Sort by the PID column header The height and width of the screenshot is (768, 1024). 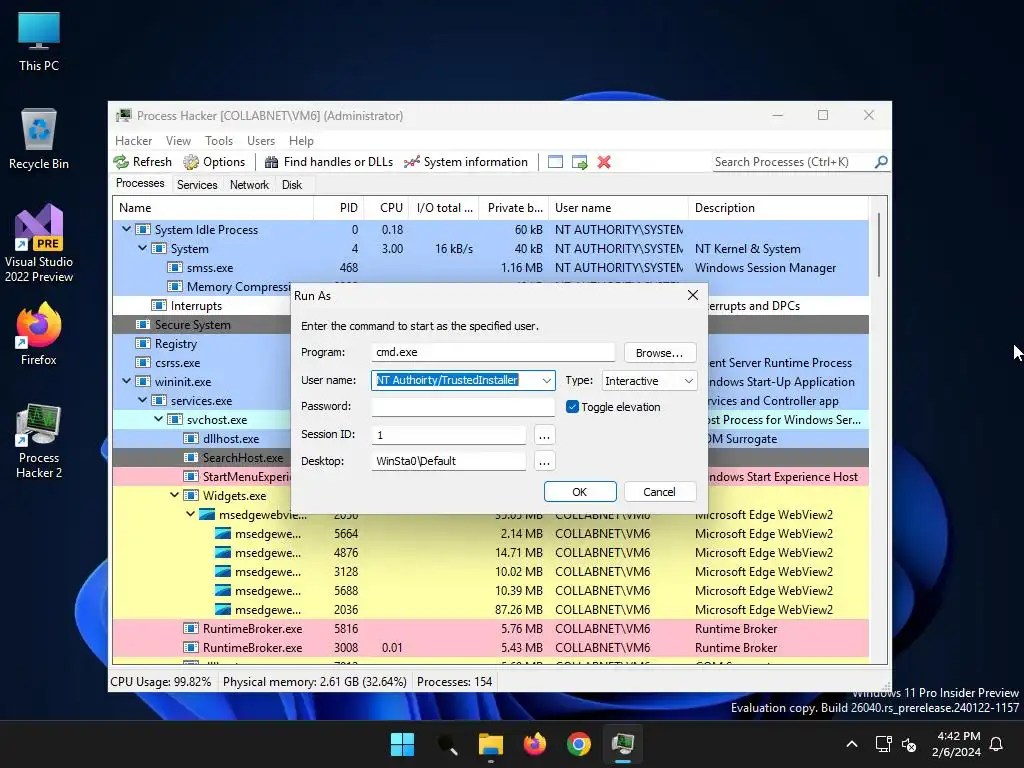point(339,208)
